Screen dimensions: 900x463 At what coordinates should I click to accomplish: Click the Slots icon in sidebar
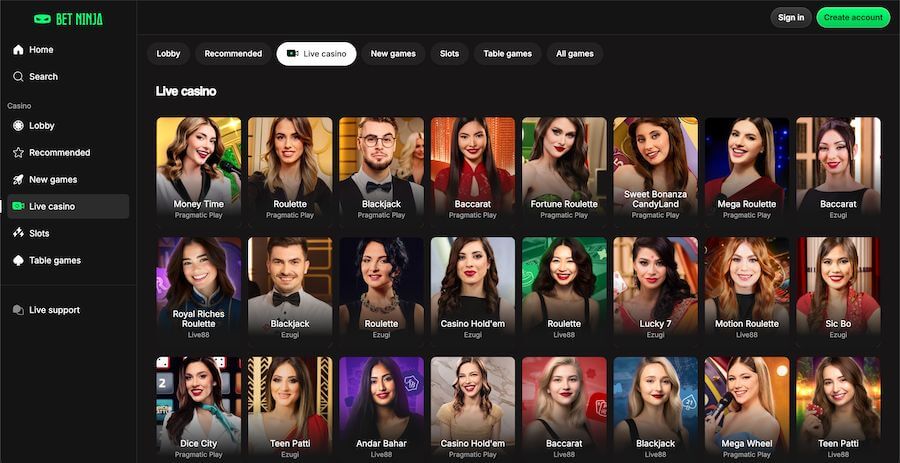click(18, 234)
